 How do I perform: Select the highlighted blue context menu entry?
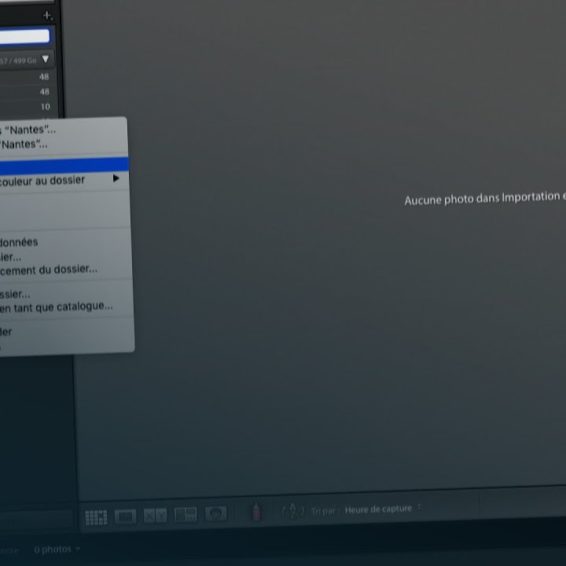pyautogui.click(x=64, y=165)
